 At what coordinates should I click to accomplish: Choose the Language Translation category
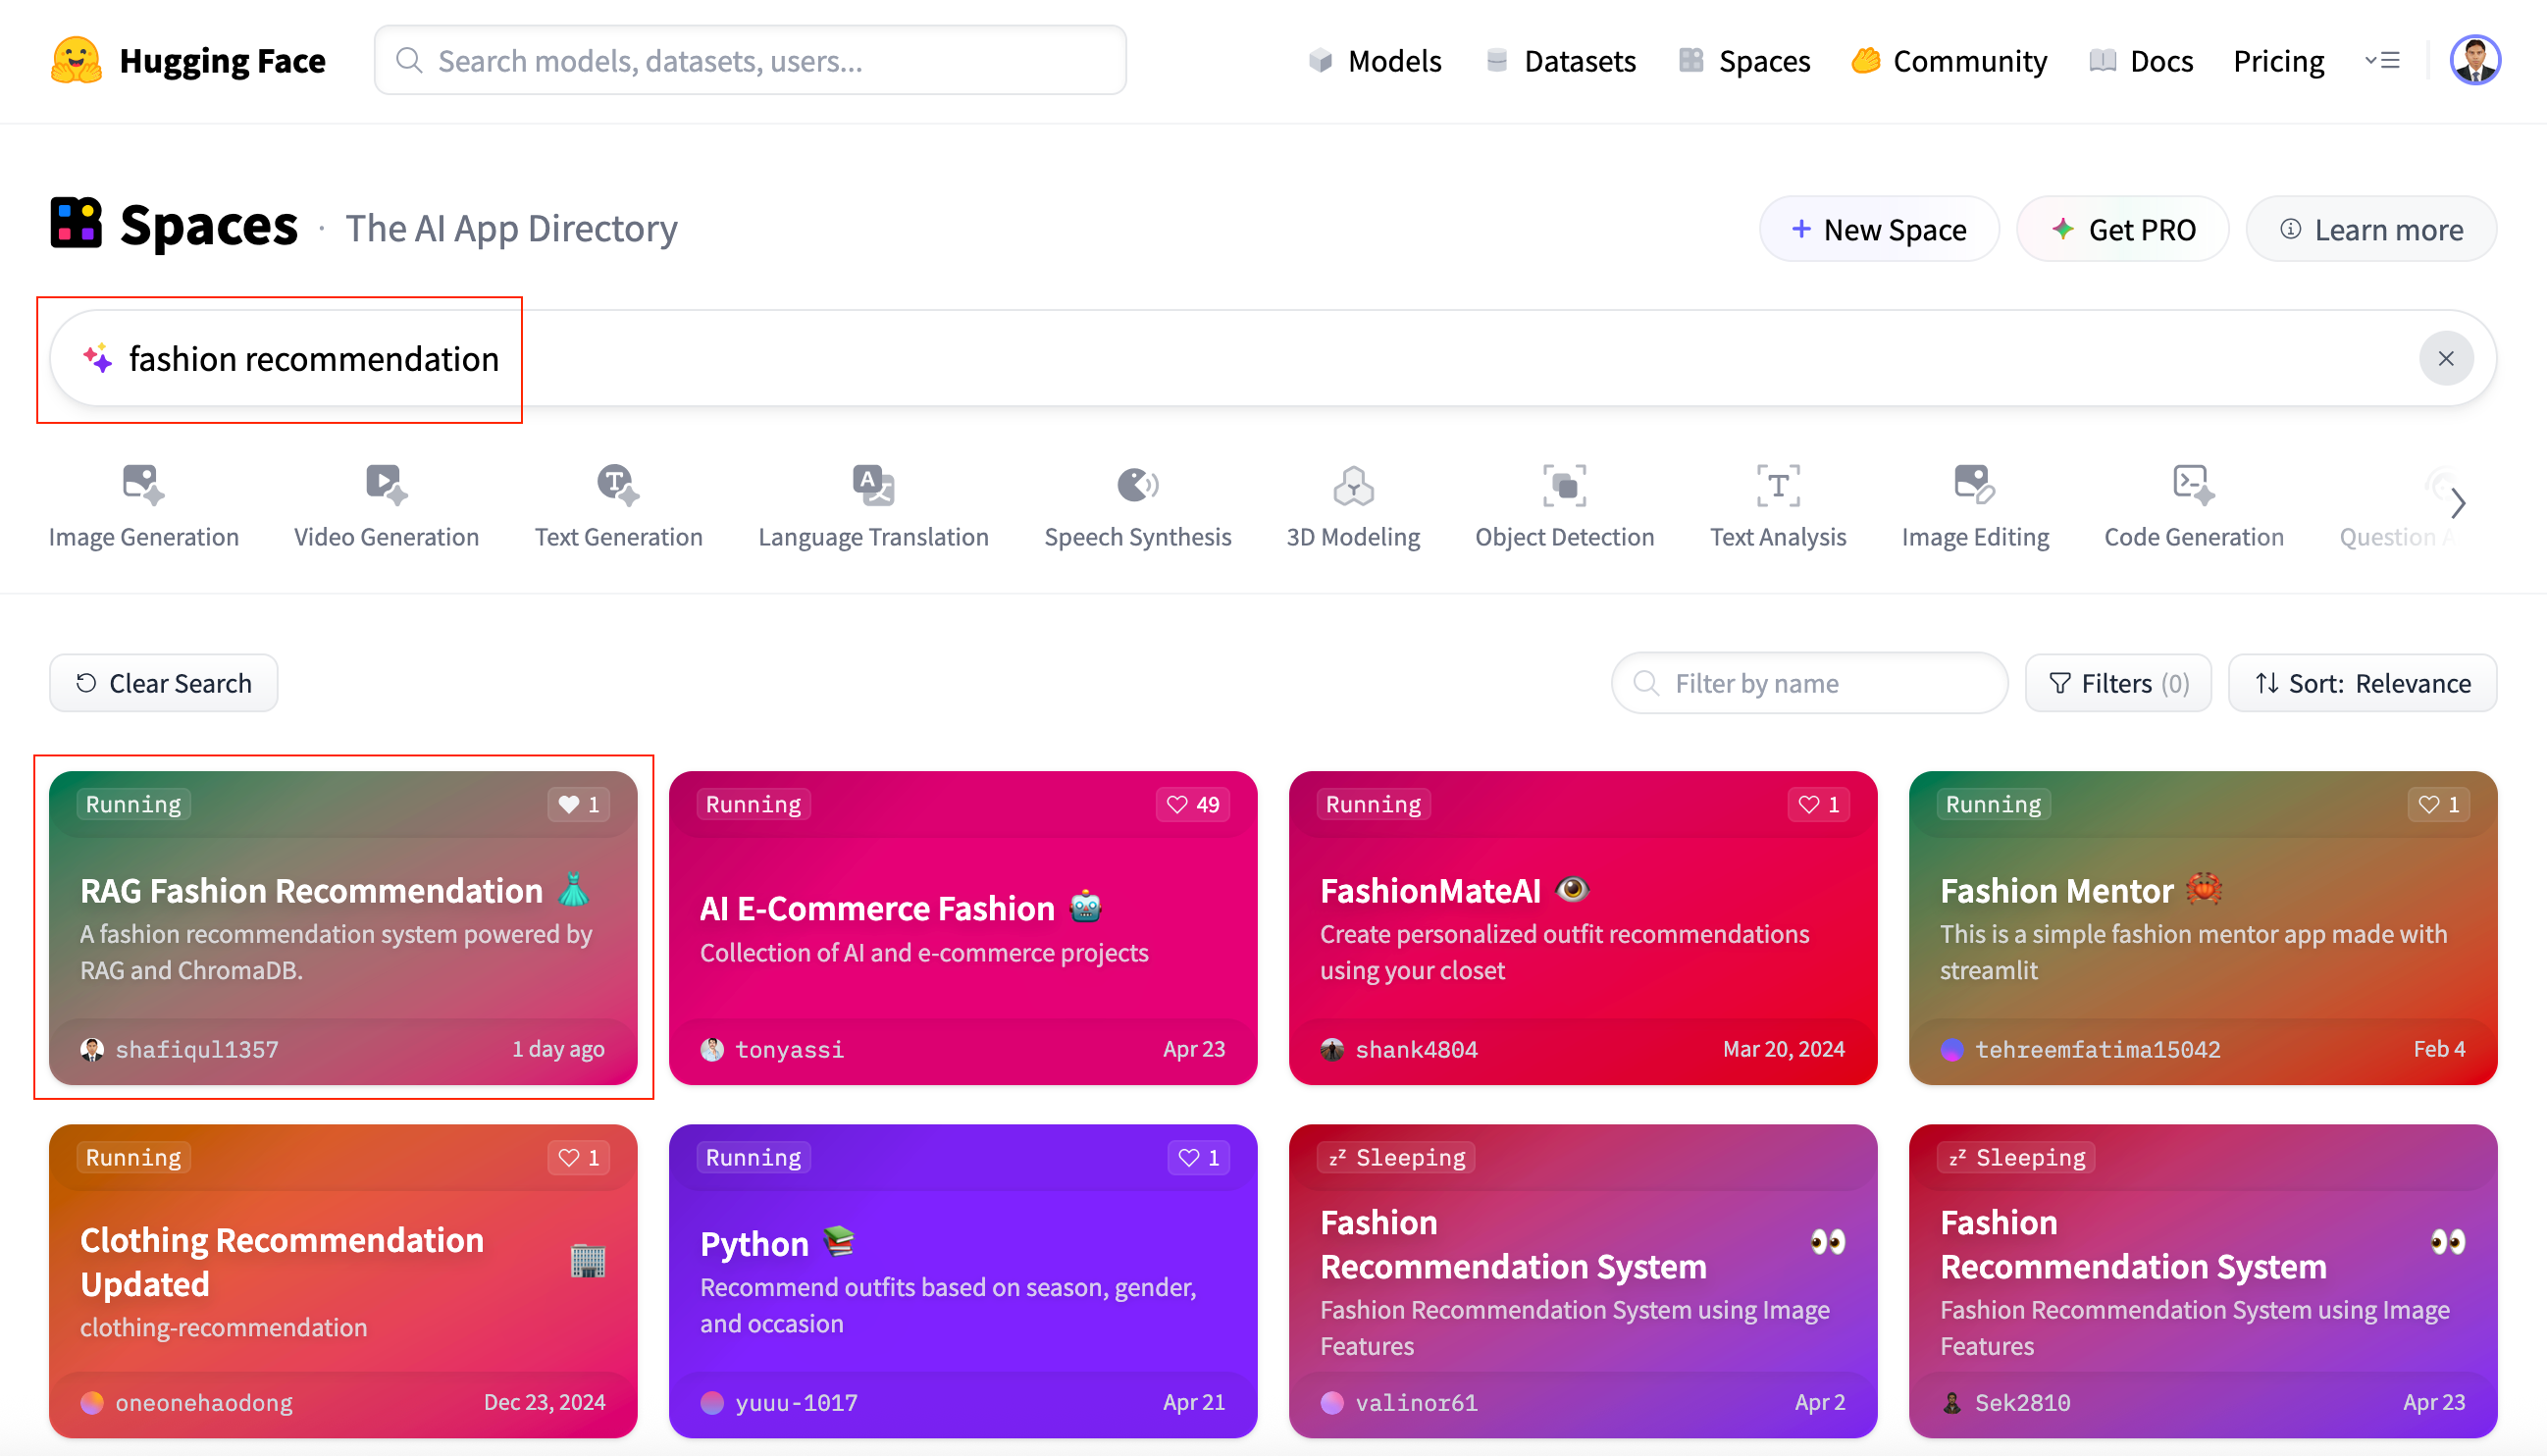tap(873, 507)
